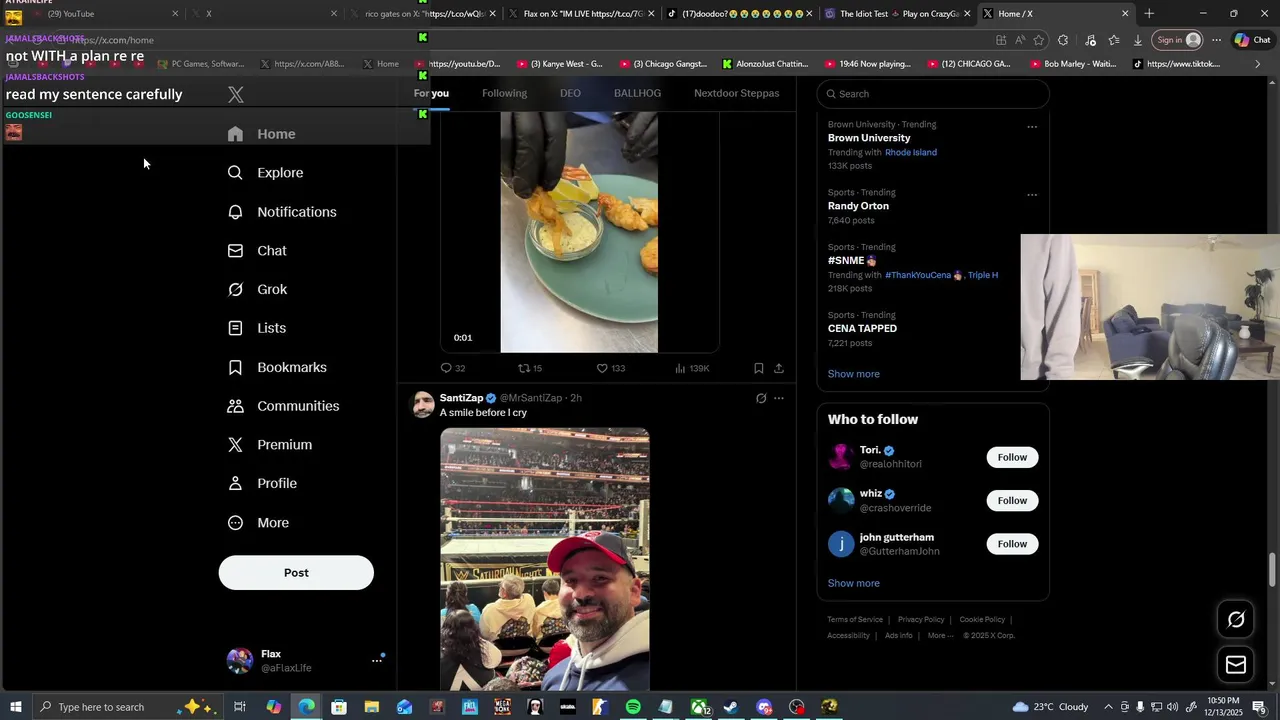Open Bookmarks in the sidebar
1280x720 pixels.
coord(278,367)
